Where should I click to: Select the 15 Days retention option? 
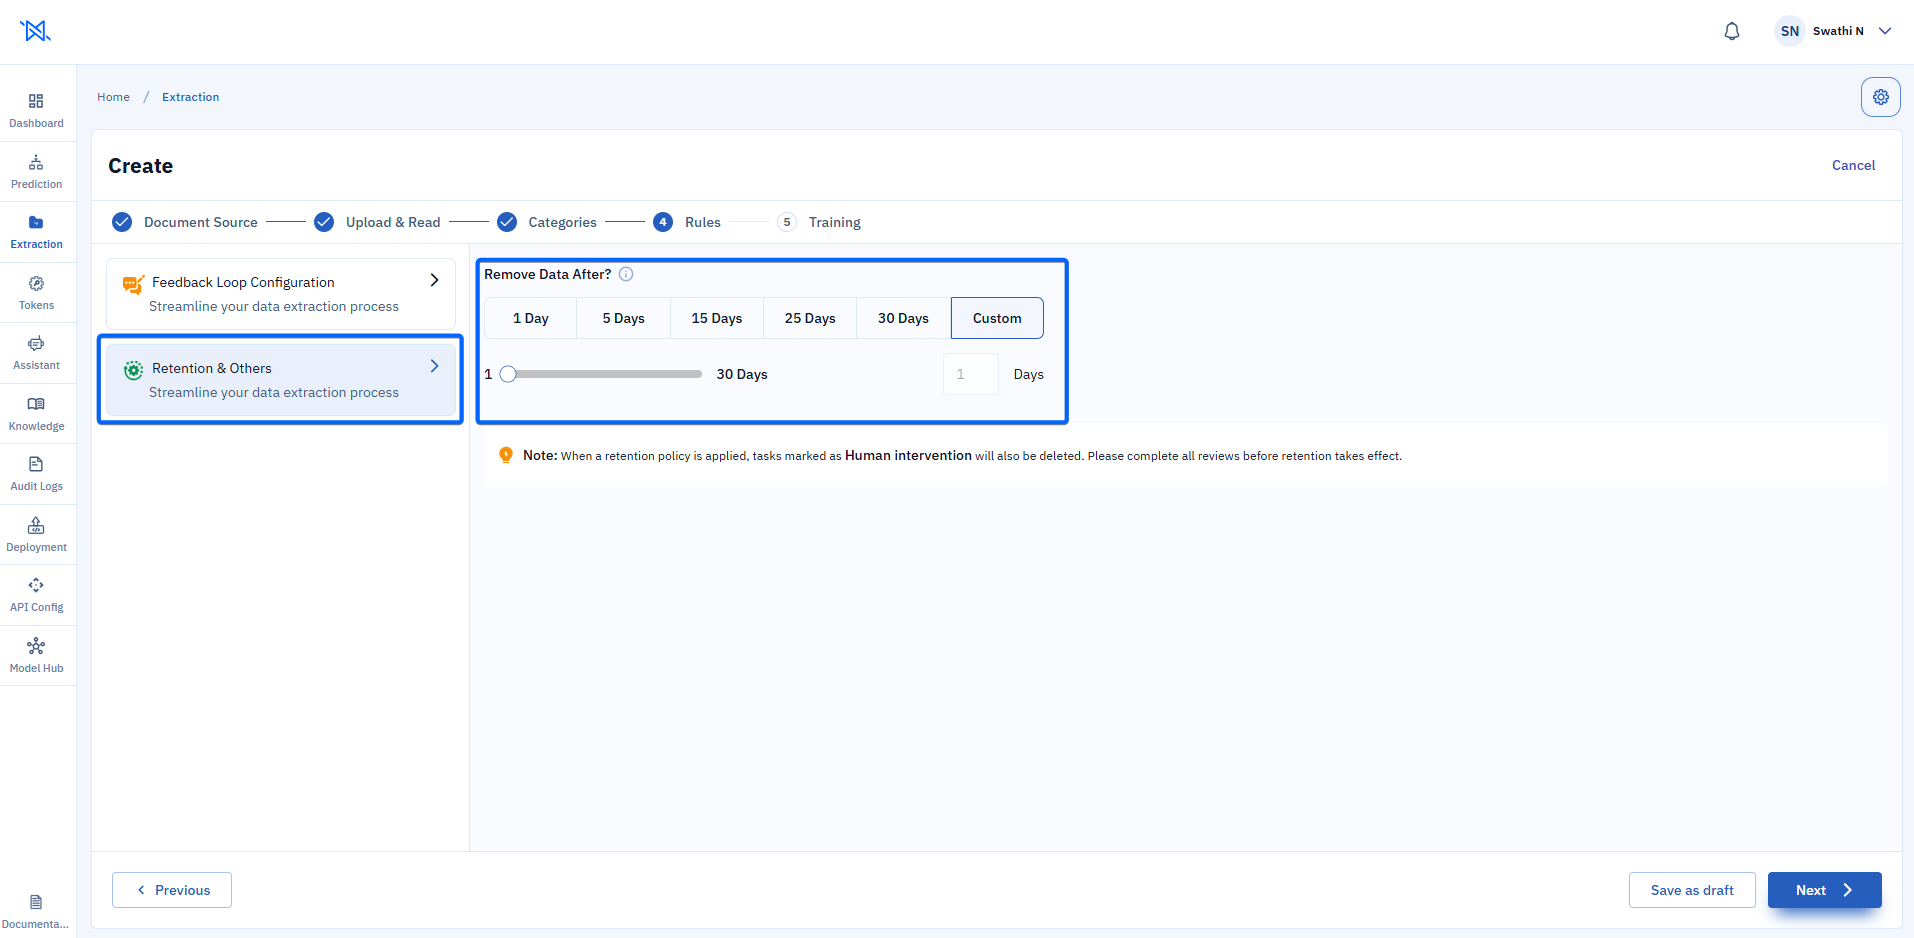pyautogui.click(x=717, y=318)
